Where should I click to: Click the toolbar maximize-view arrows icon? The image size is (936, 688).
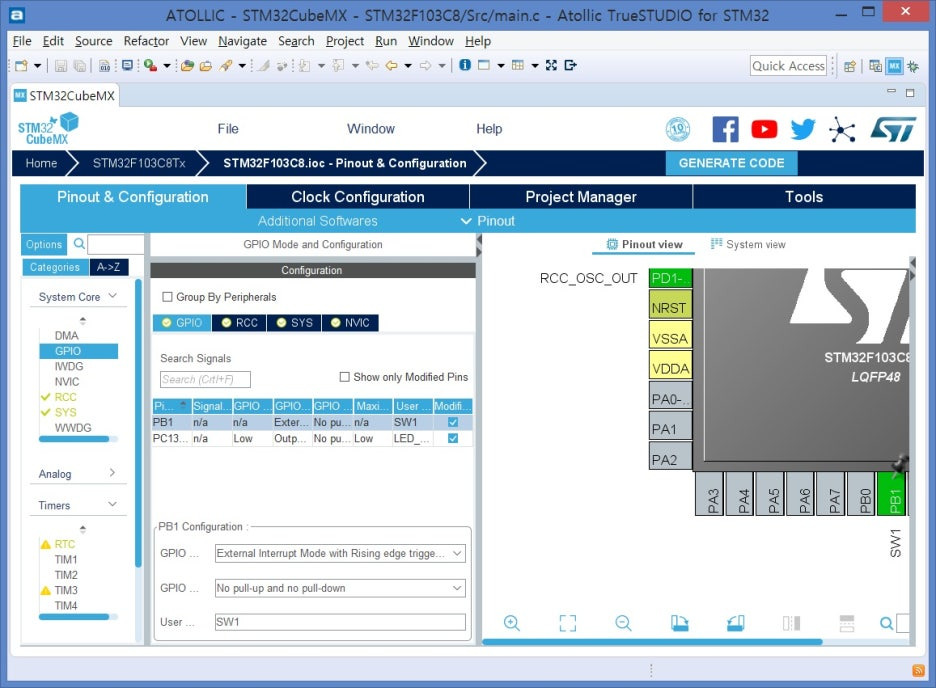[551, 65]
